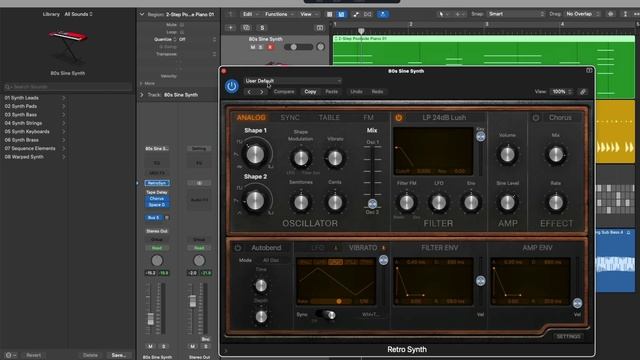Click the Shape Modulation knob
The height and width of the screenshot is (360, 640).
pyautogui.click(x=301, y=158)
